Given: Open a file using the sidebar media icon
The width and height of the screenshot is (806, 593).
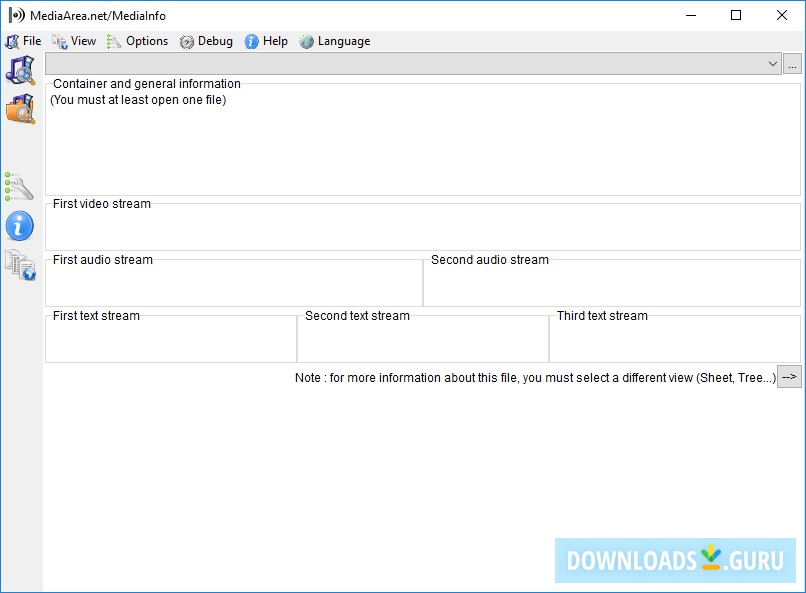Looking at the screenshot, I should point(20,70).
